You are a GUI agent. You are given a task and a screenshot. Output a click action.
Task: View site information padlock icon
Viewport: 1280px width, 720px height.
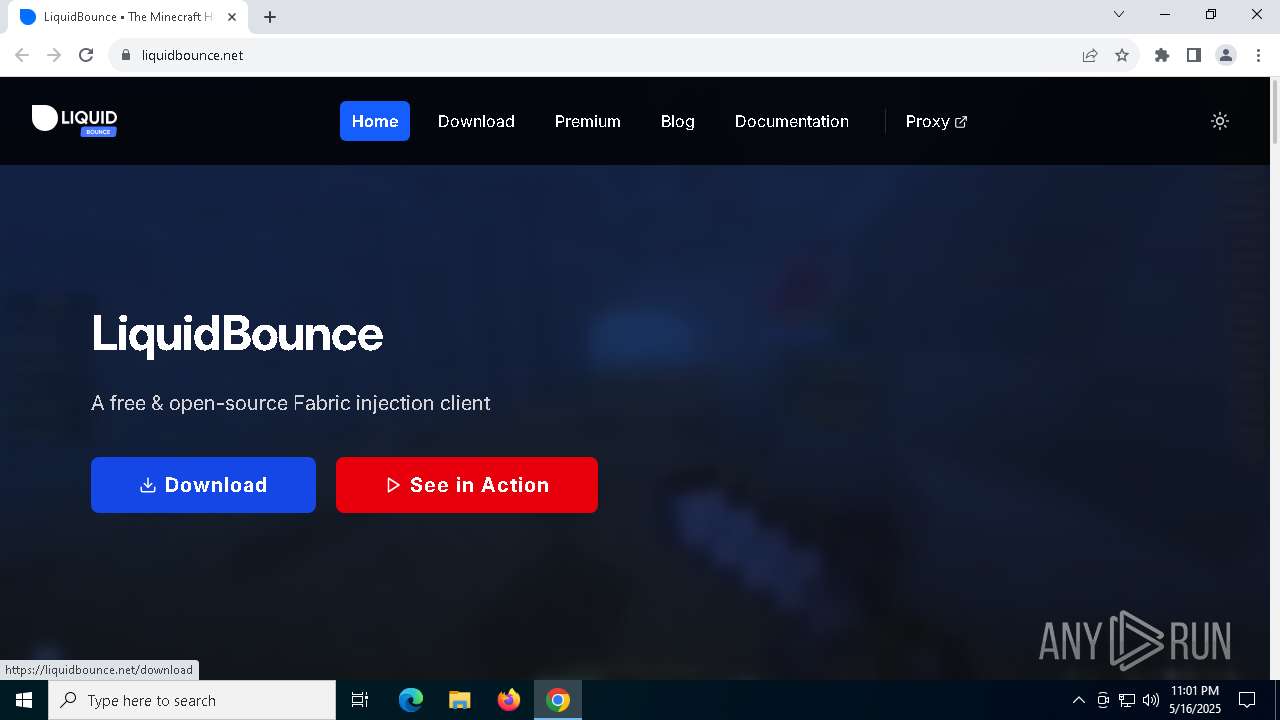click(x=126, y=55)
